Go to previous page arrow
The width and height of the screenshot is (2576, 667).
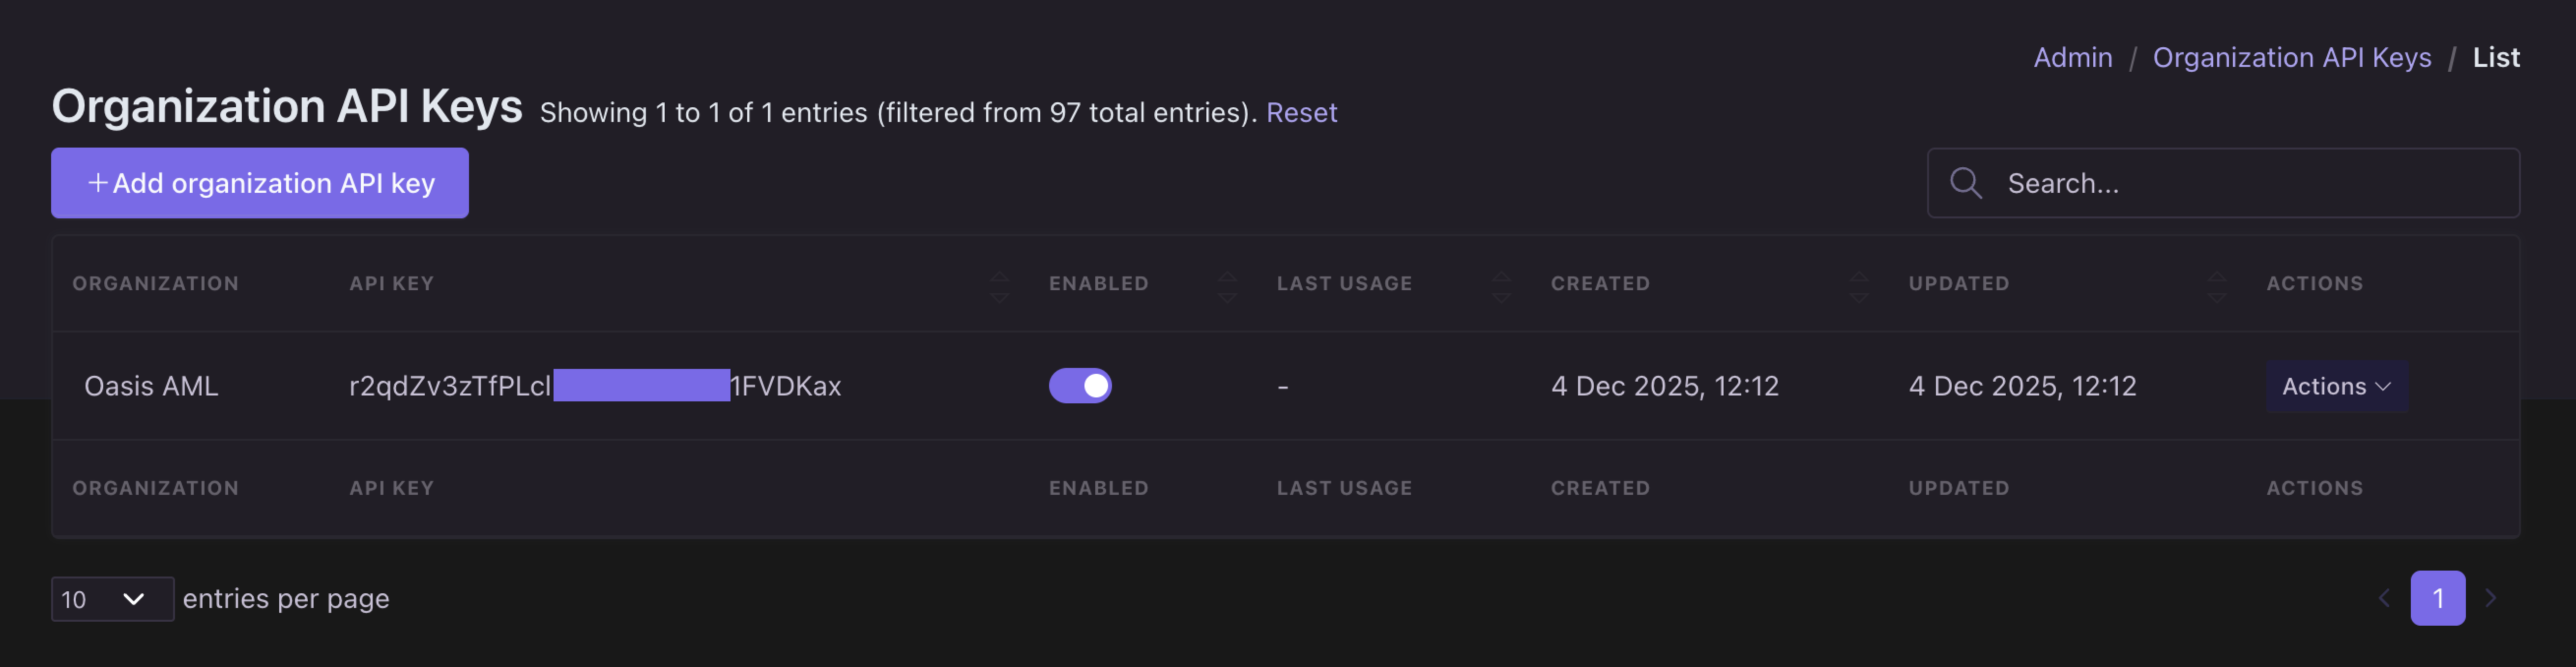(x=2384, y=598)
